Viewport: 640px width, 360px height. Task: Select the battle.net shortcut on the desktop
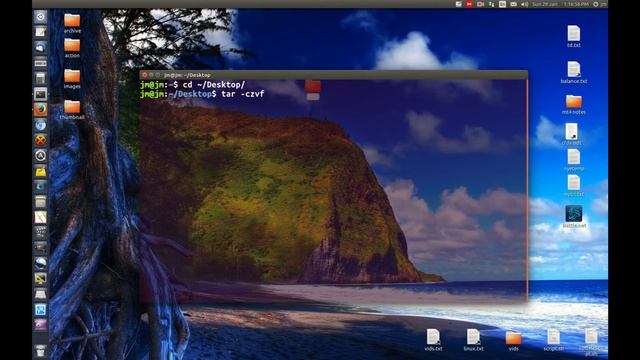(x=574, y=217)
